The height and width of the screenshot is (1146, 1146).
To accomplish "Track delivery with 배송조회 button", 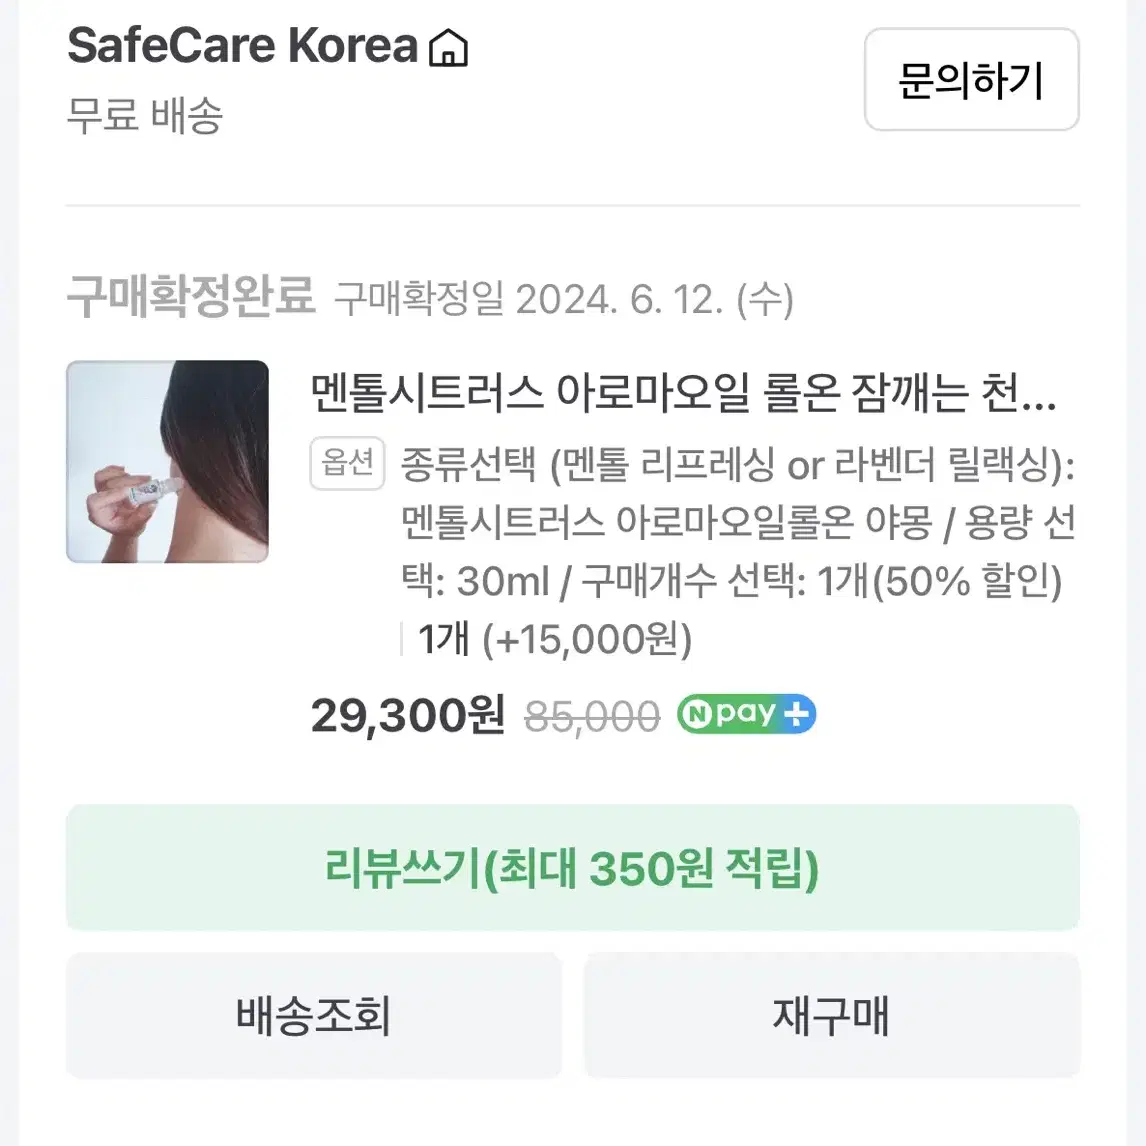I will [314, 1015].
